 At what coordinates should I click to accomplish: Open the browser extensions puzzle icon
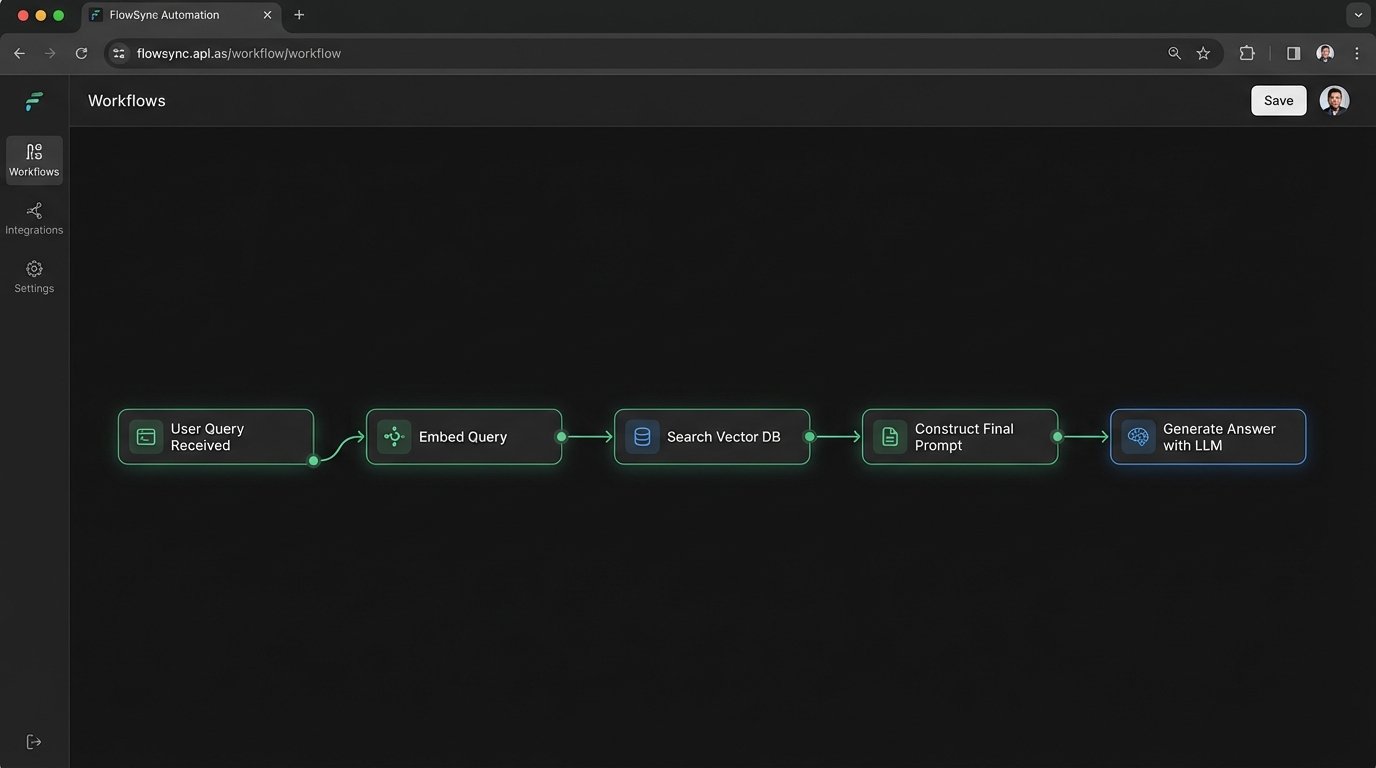pyautogui.click(x=1247, y=53)
